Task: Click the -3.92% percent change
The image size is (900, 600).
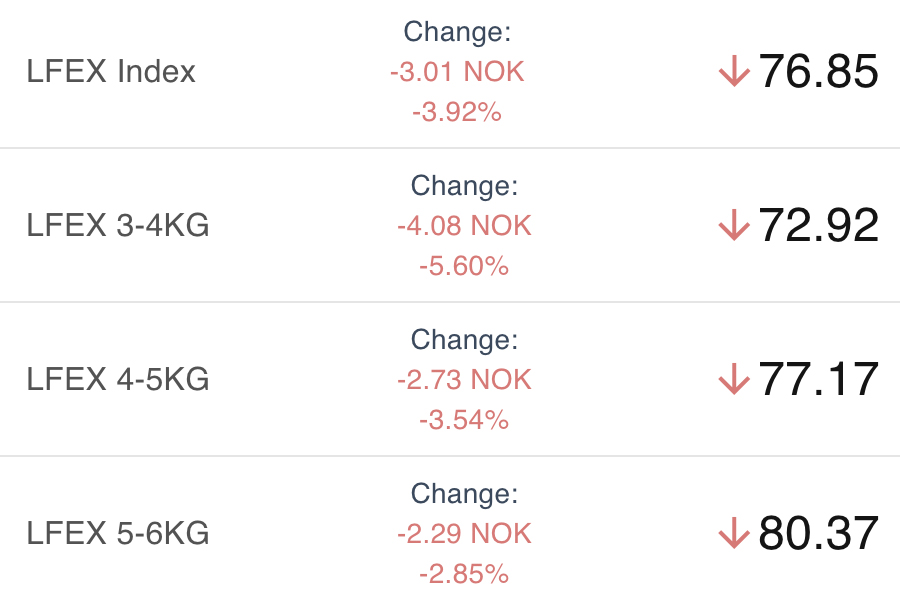Action: tap(457, 112)
